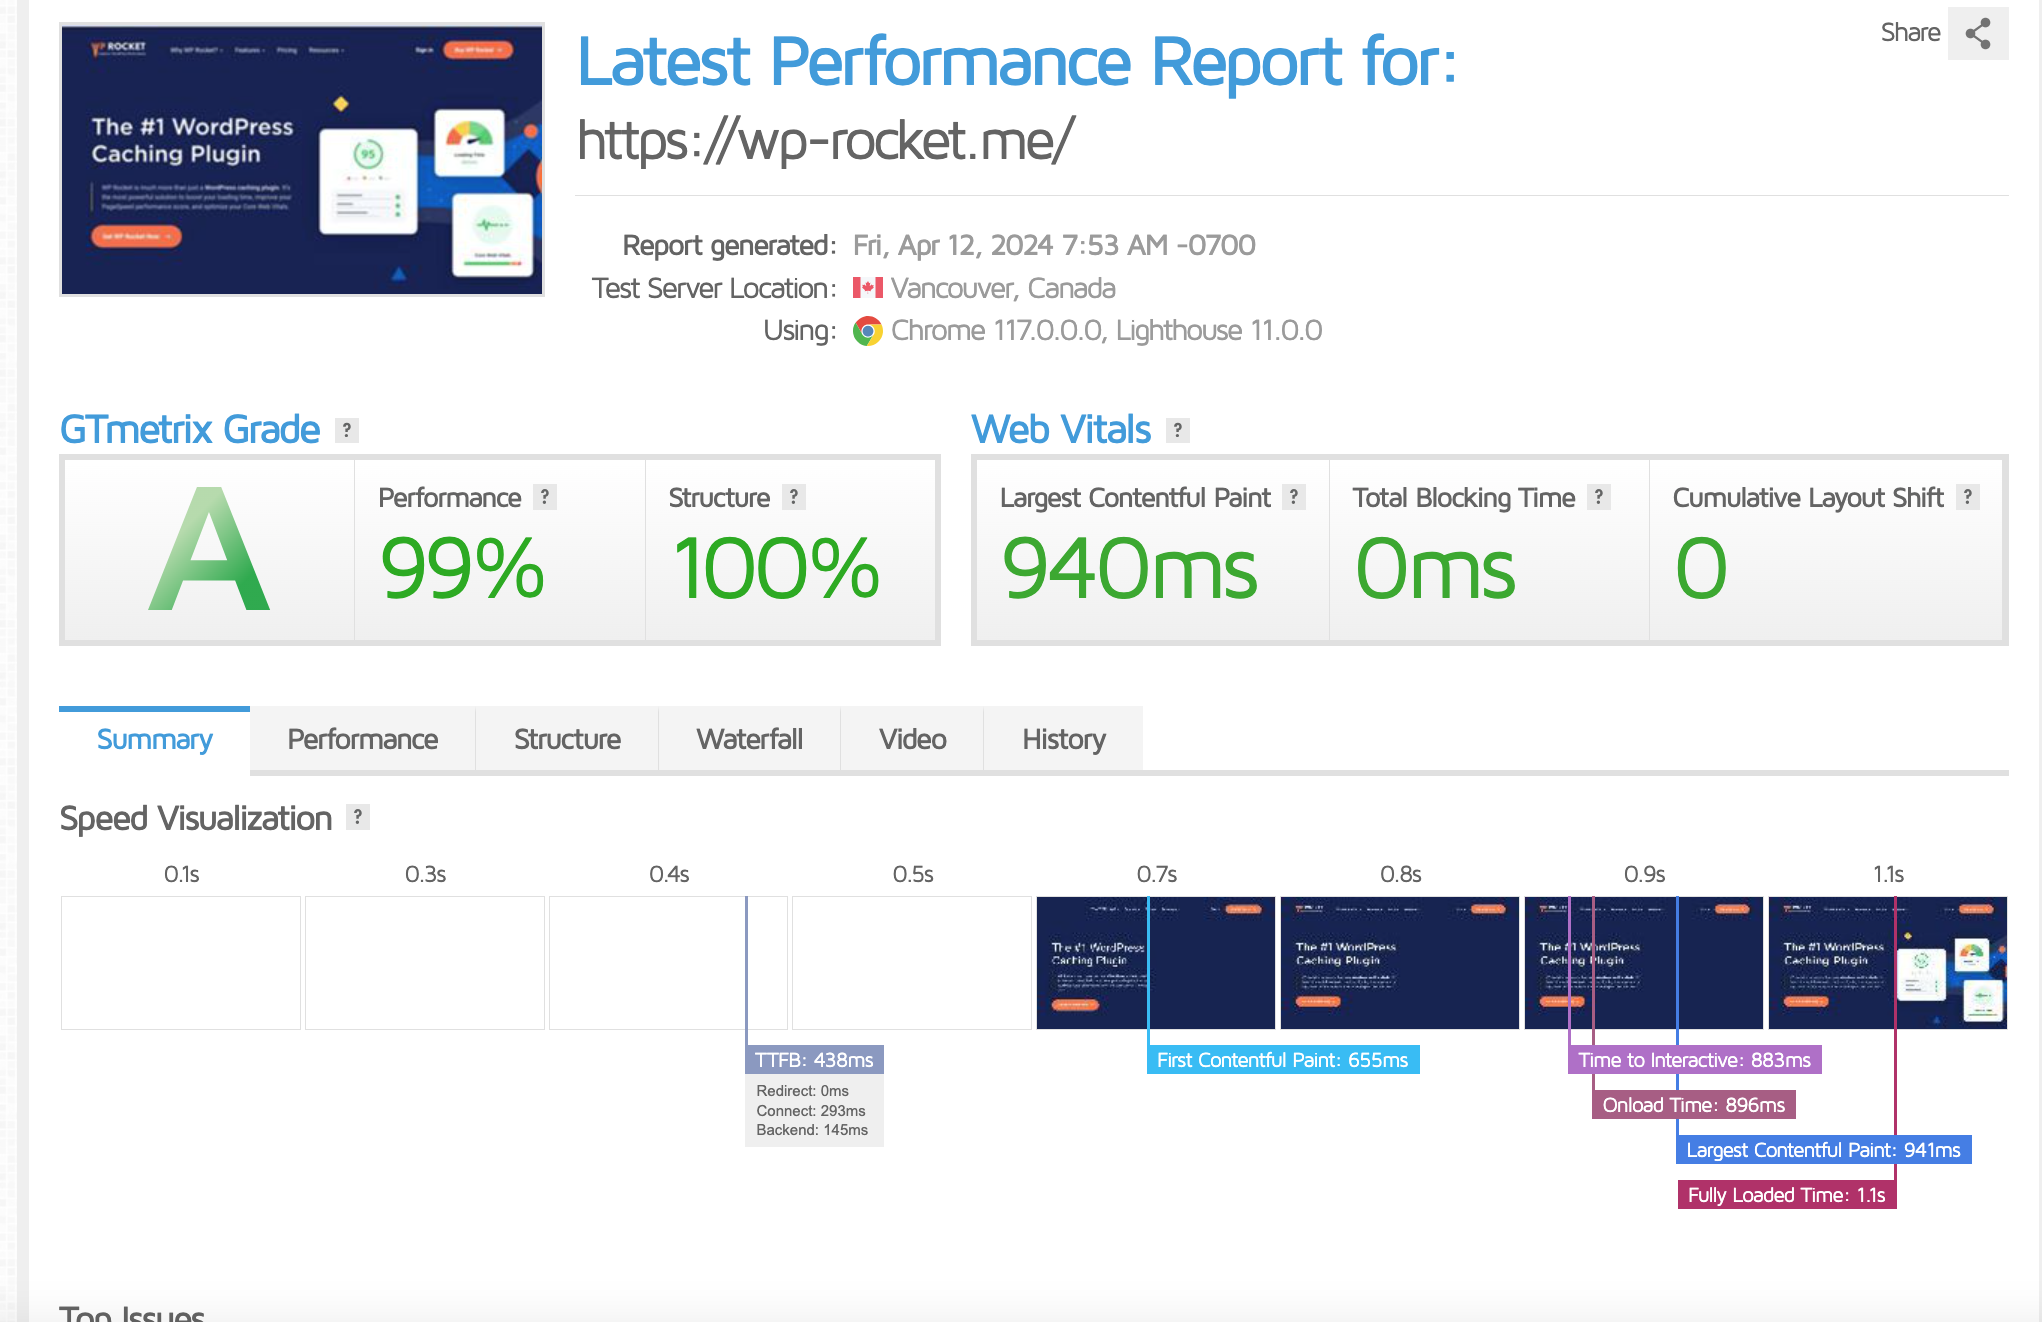
Task: Open the GTmetrix Grade help question mark
Action: click(346, 430)
